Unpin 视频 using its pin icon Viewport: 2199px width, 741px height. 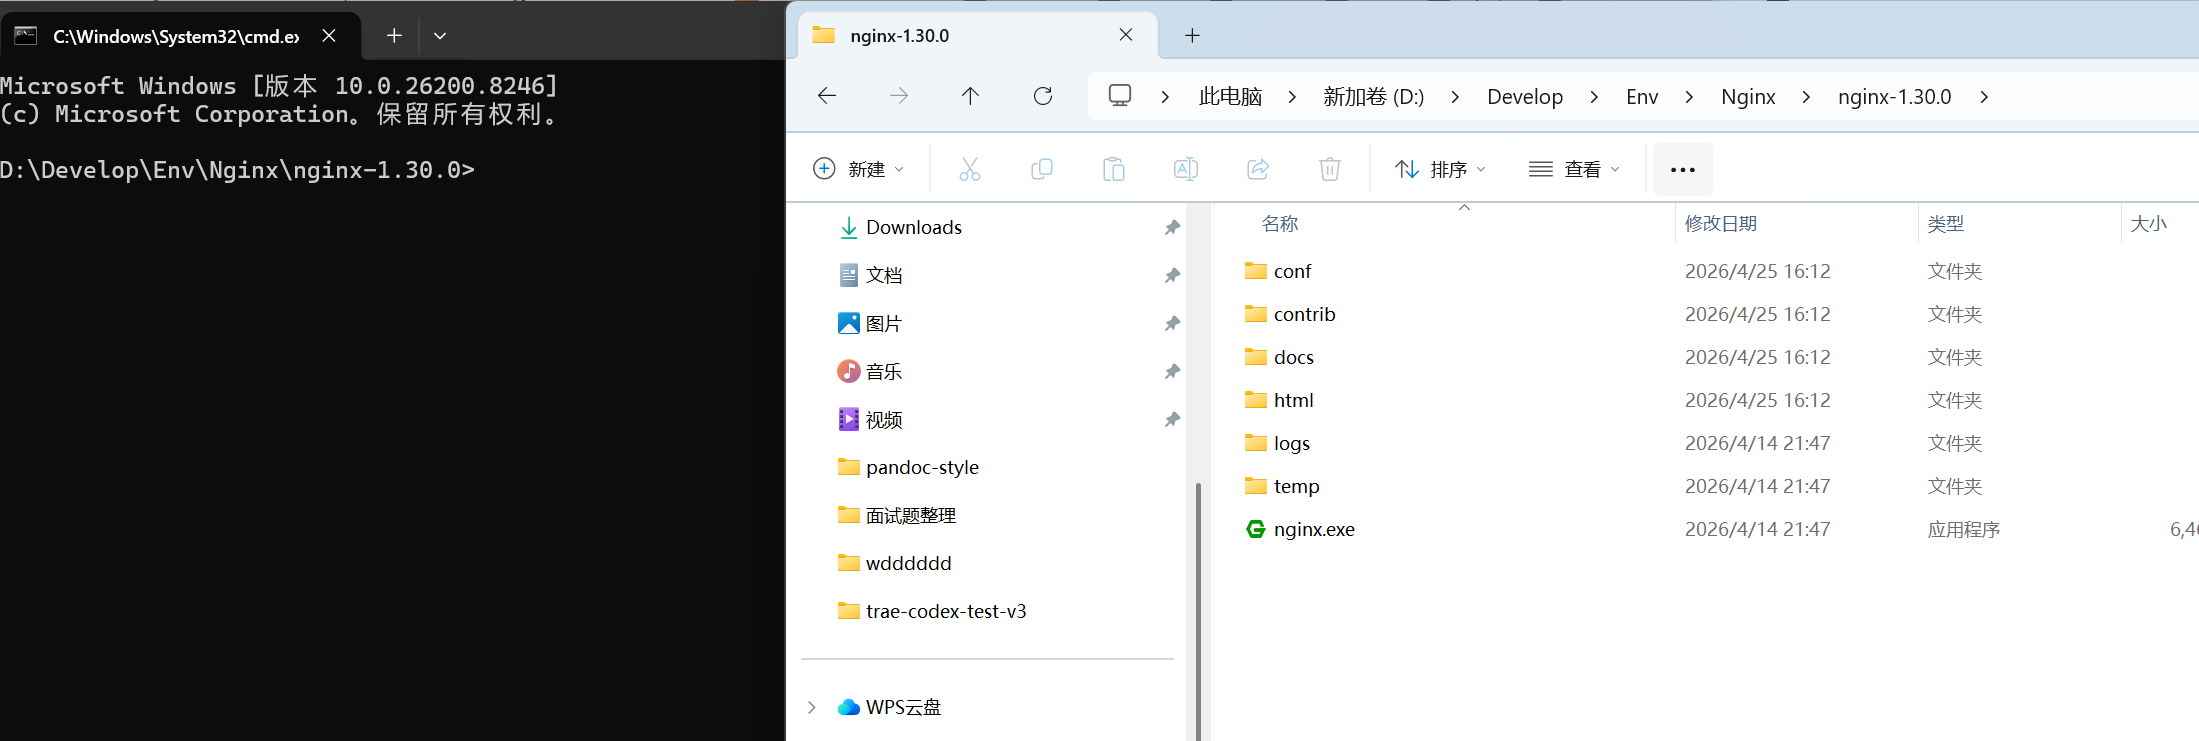coord(1172,420)
